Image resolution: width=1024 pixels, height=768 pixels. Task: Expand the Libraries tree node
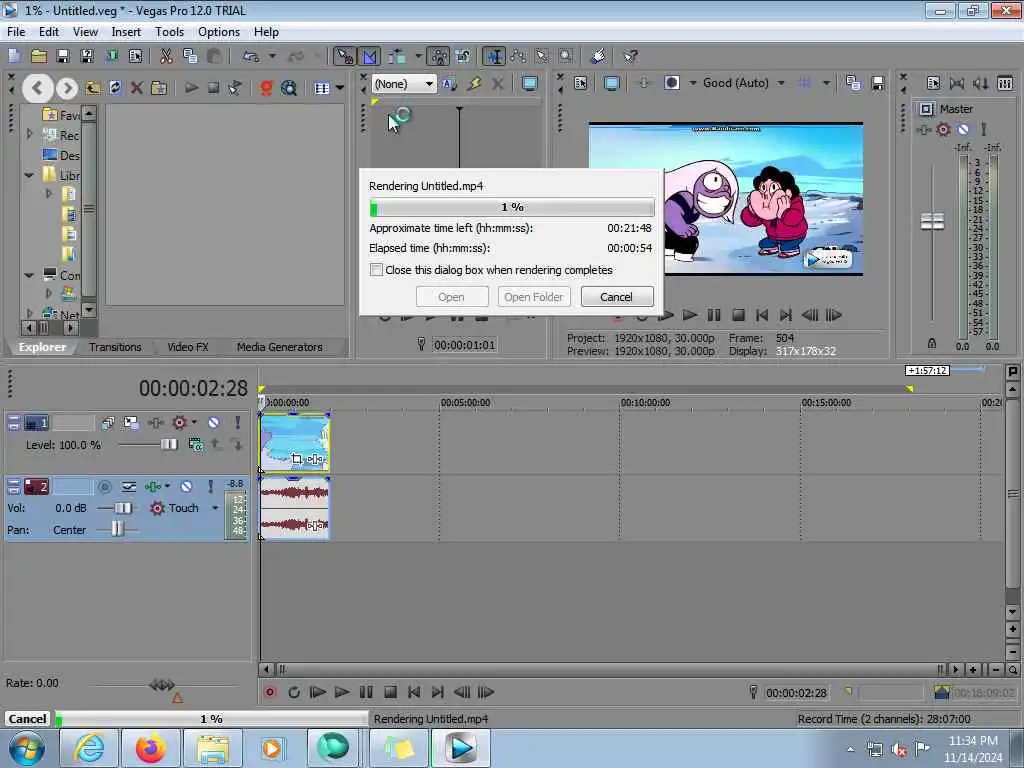(x=29, y=175)
